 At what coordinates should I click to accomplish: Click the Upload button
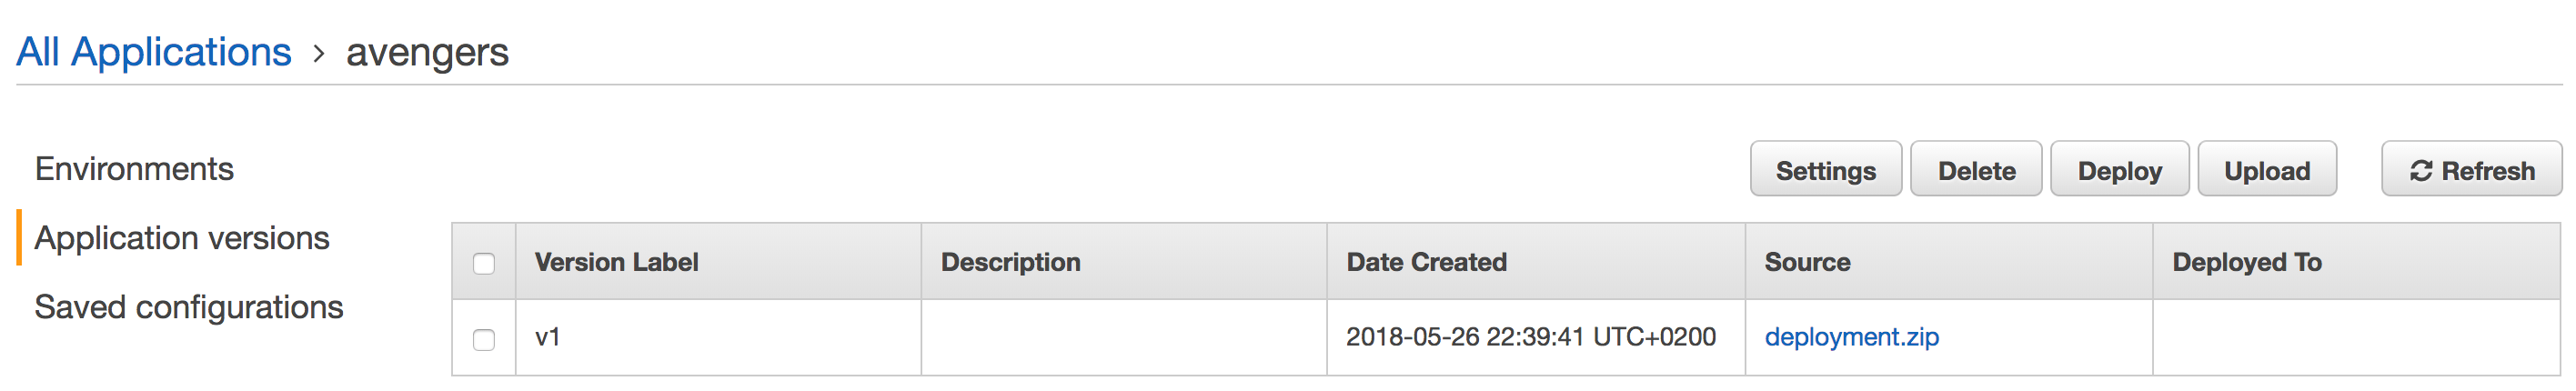(2267, 169)
